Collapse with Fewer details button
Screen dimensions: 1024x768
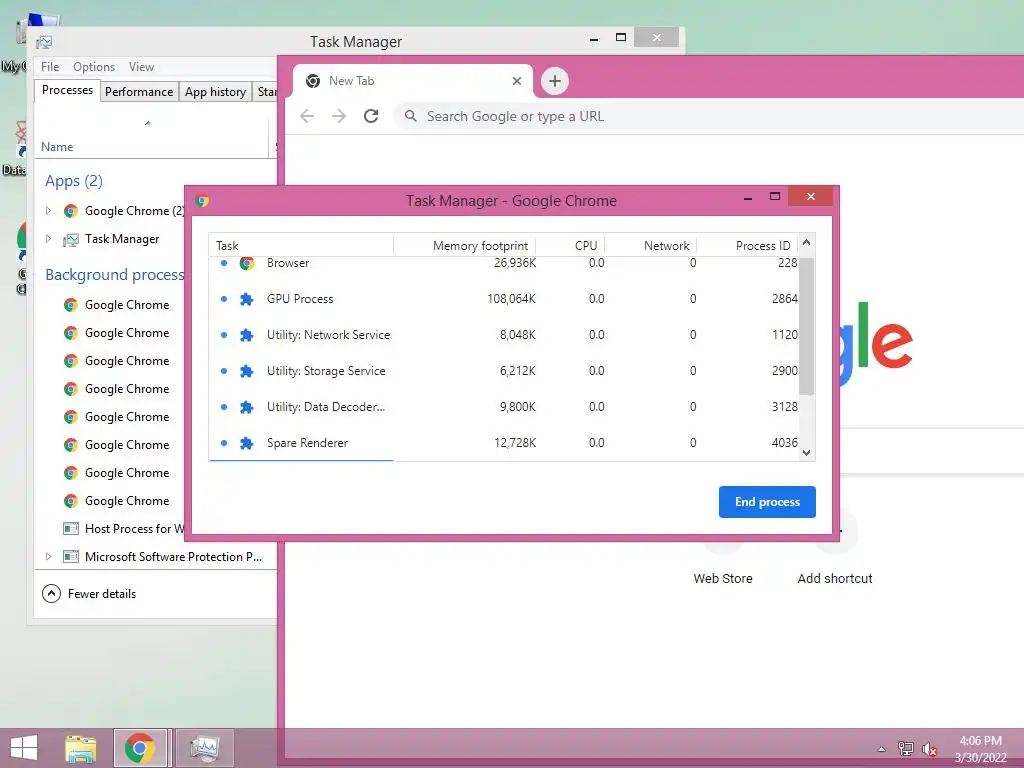(89, 594)
